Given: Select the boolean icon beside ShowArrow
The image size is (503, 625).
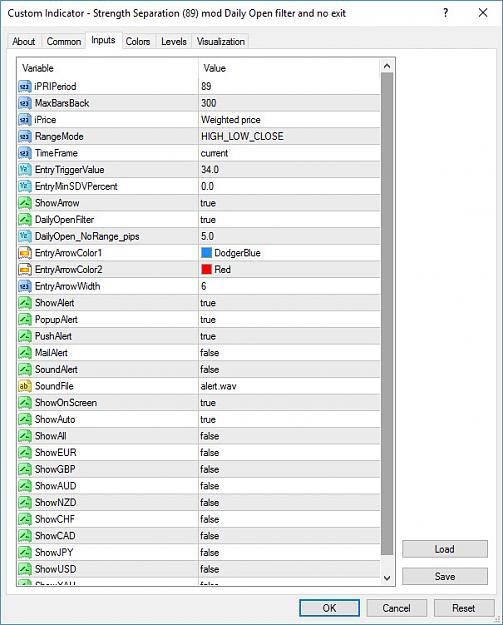Looking at the screenshot, I should [25, 203].
